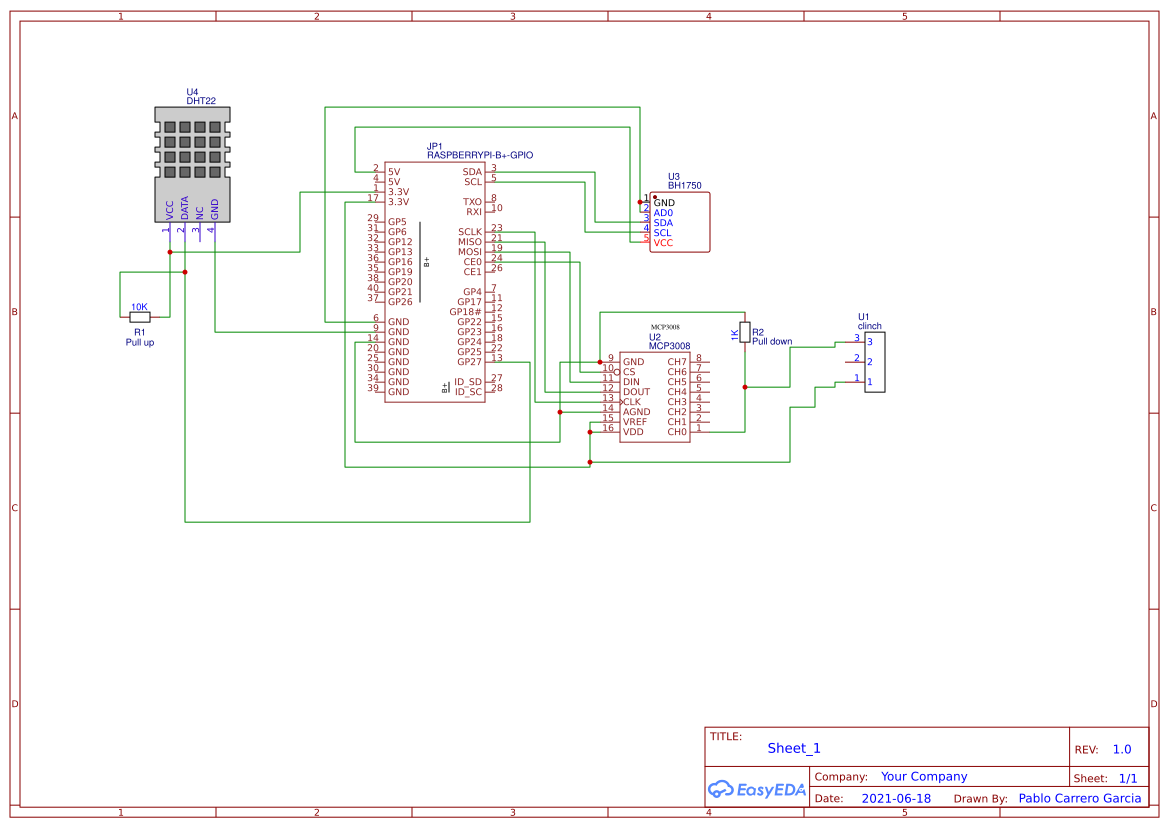1169x828 pixels.
Task: Click the Pablo Carrero Garcia drawn-by text
Action: [1081, 798]
